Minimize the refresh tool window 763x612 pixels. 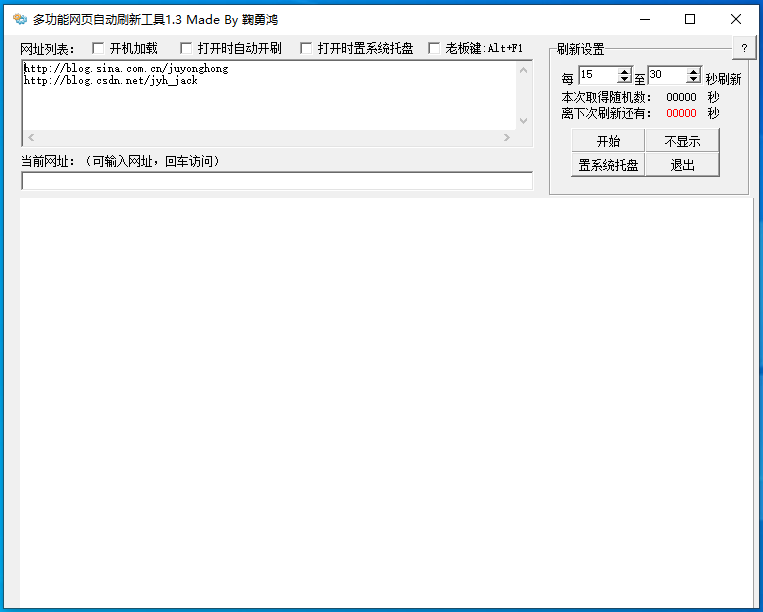point(645,19)
